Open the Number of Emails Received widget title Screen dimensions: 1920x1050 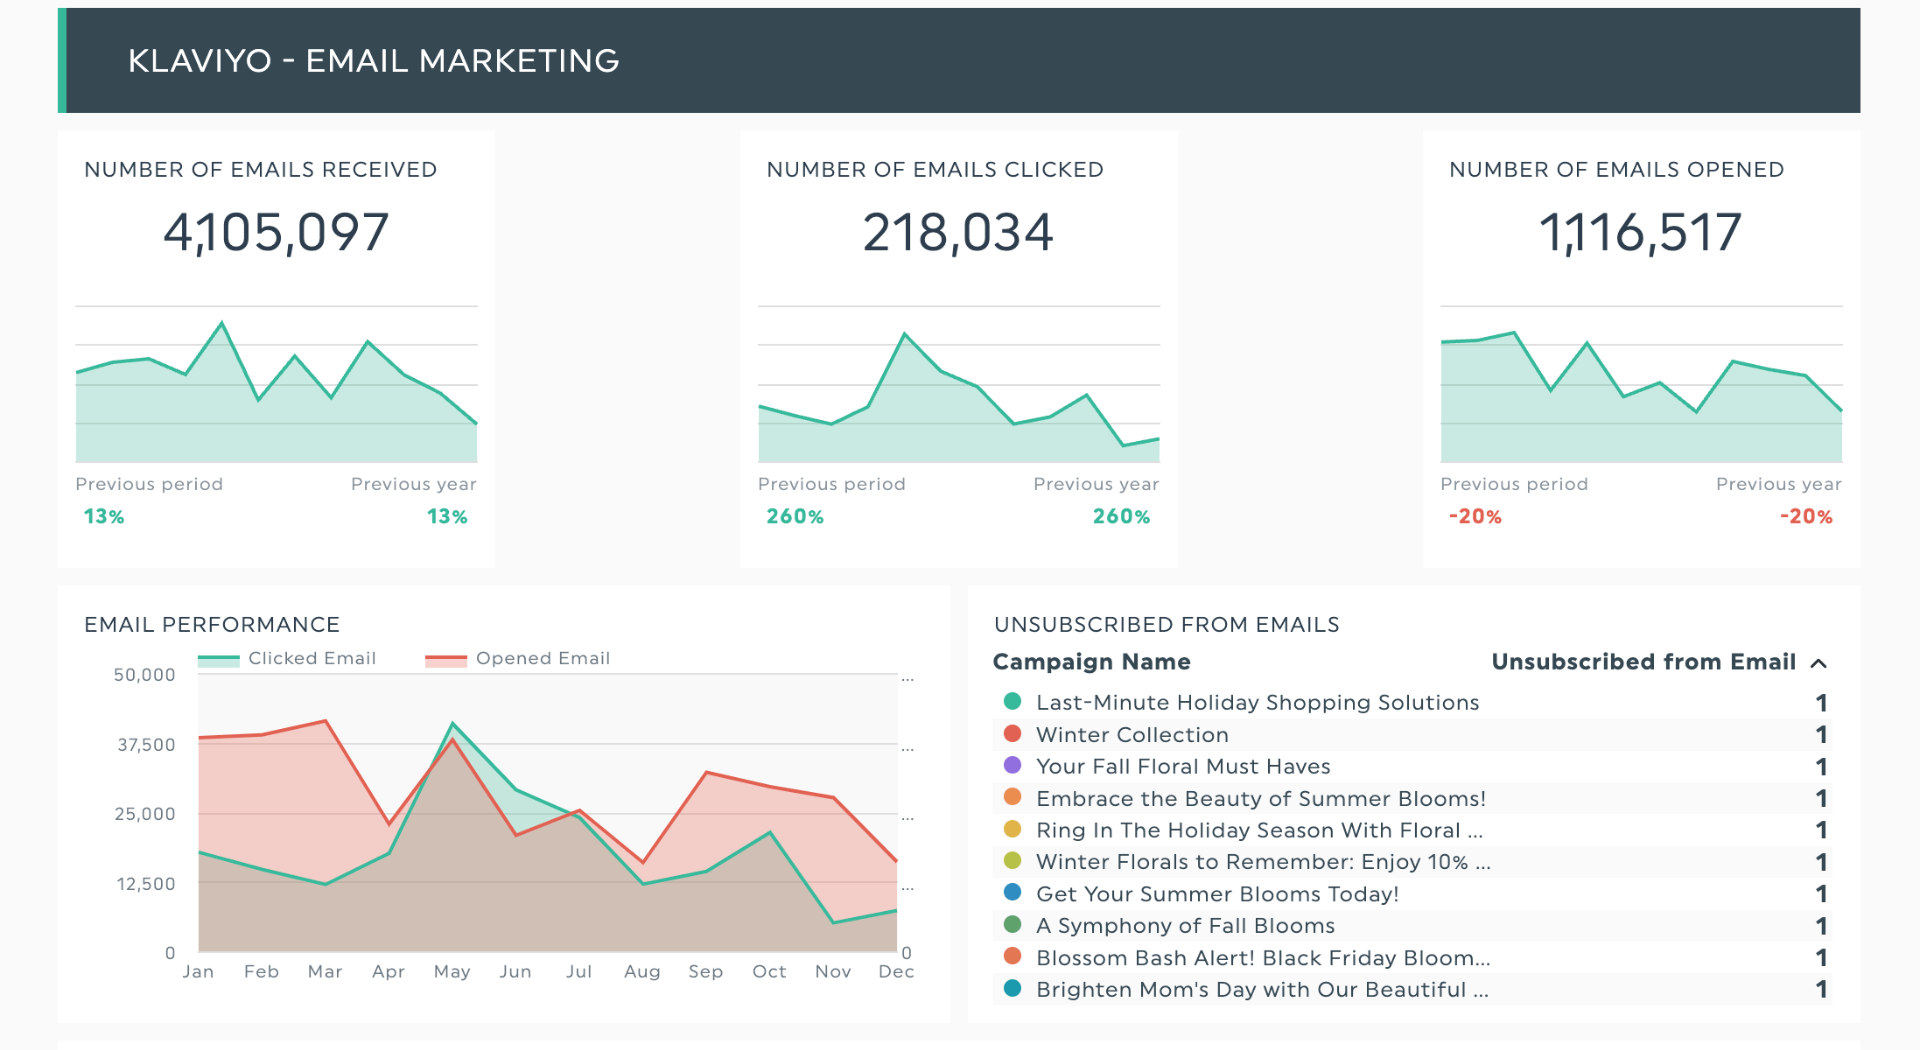click(x=260, y=170)
